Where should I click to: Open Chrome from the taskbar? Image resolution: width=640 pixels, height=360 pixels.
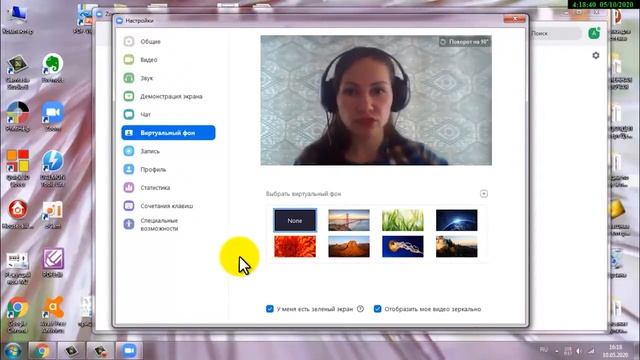coord(41,351)
